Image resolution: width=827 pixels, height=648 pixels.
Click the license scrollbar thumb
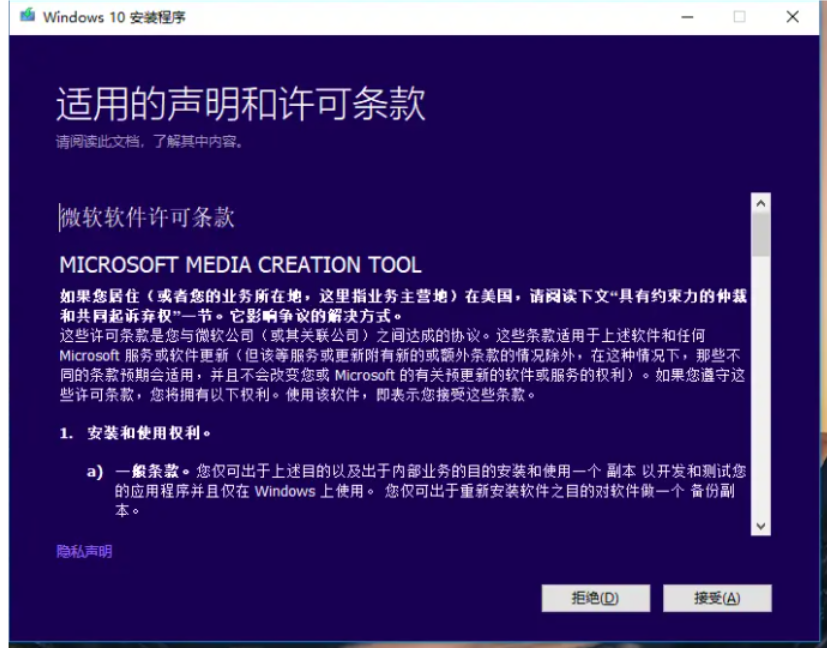tap(761, 235)
